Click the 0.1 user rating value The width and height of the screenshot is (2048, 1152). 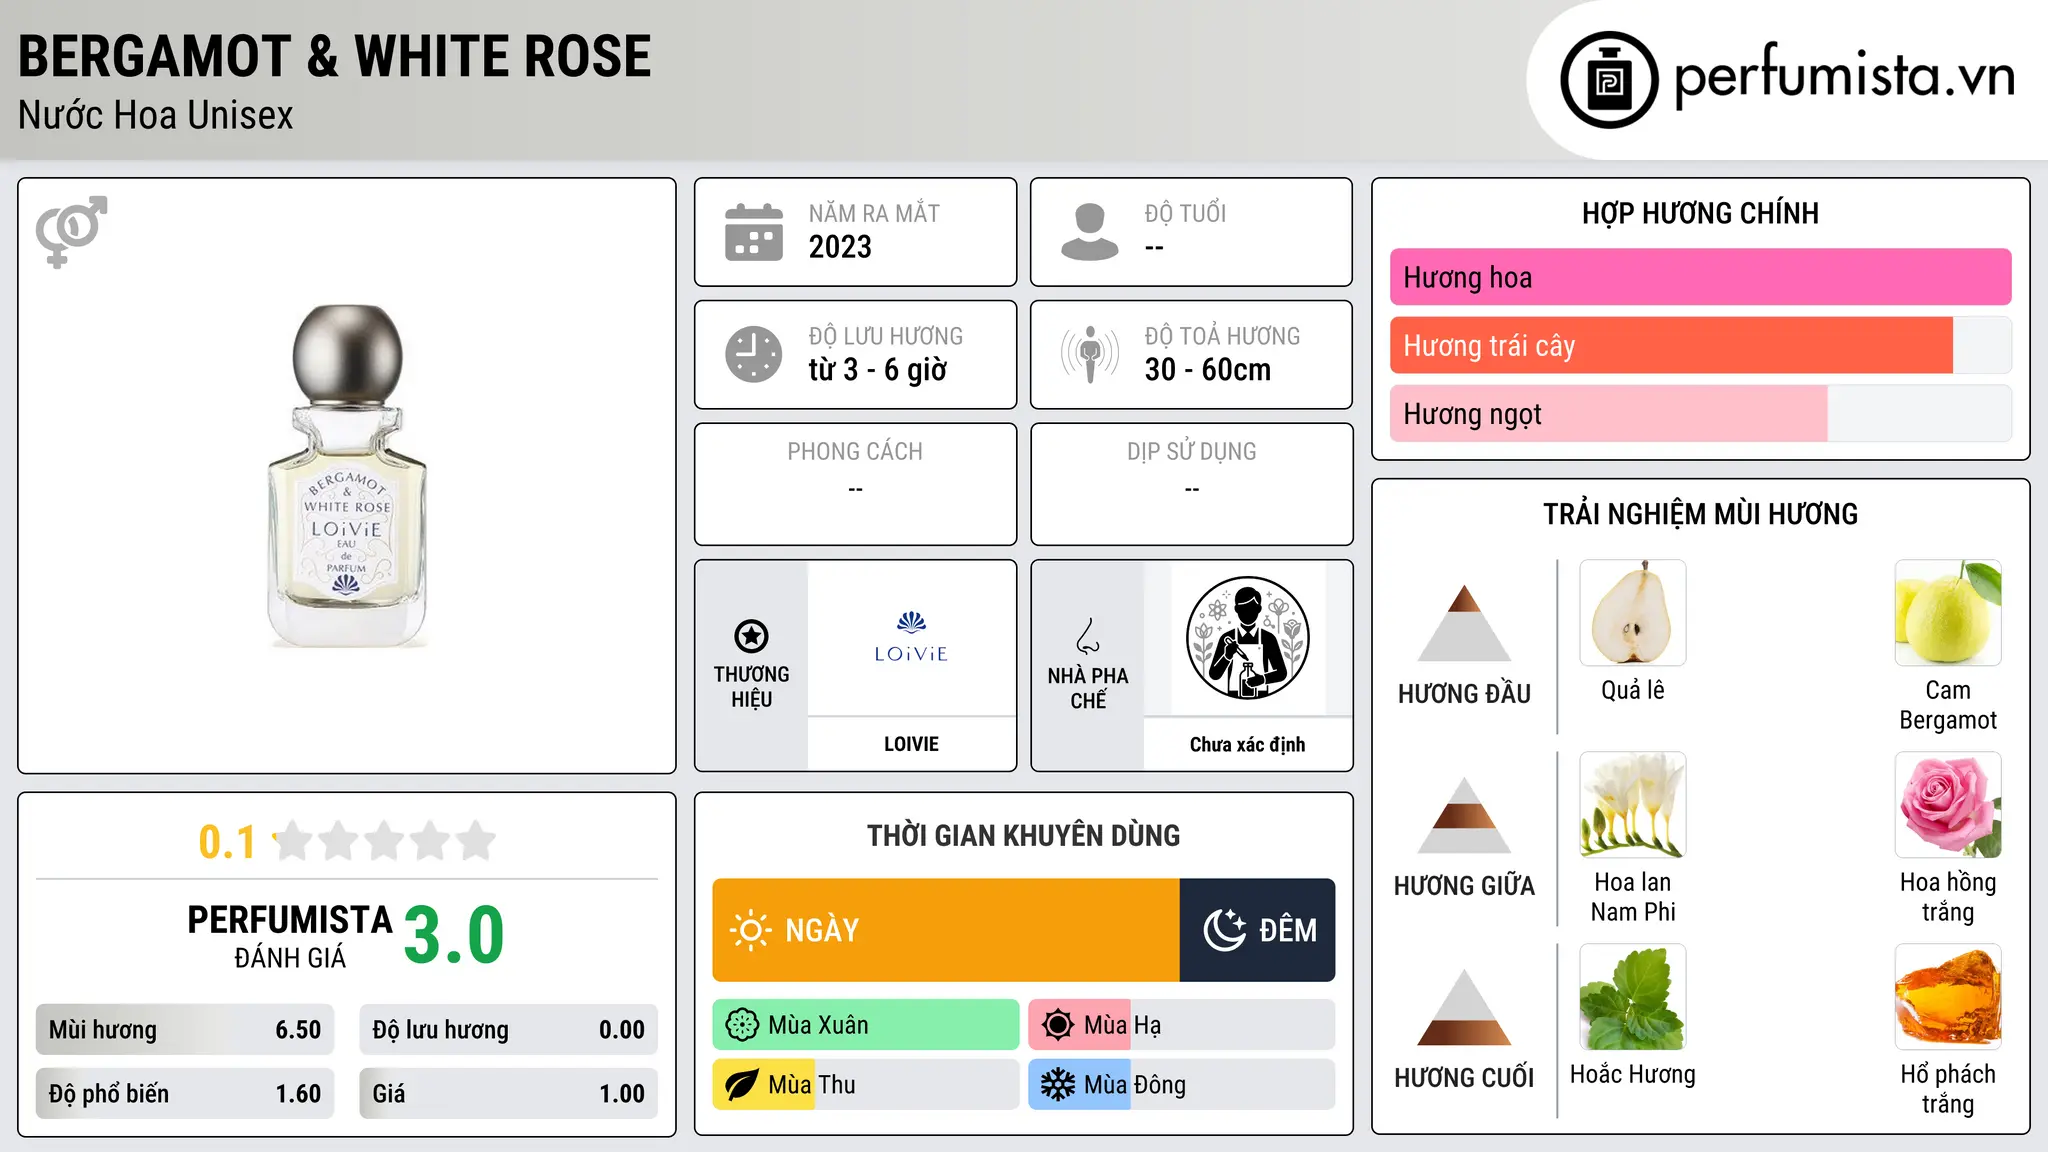pos(227,842)
